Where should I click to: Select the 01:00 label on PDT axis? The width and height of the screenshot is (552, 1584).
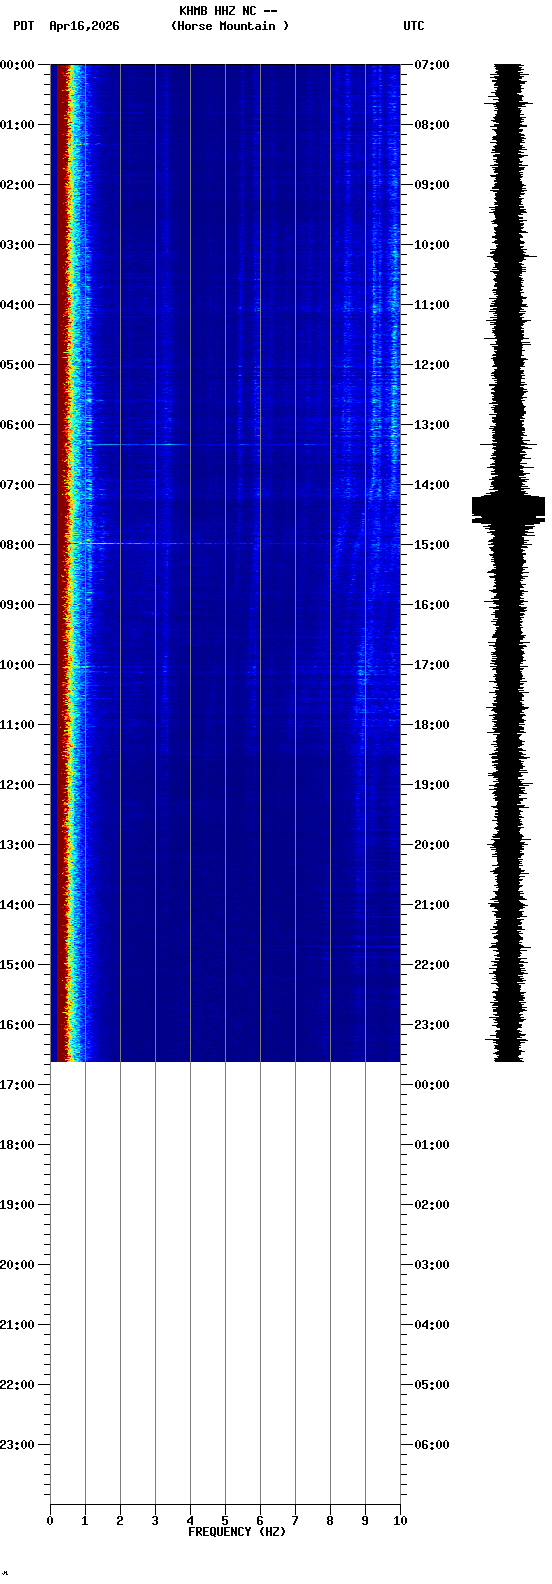point(17,125)
